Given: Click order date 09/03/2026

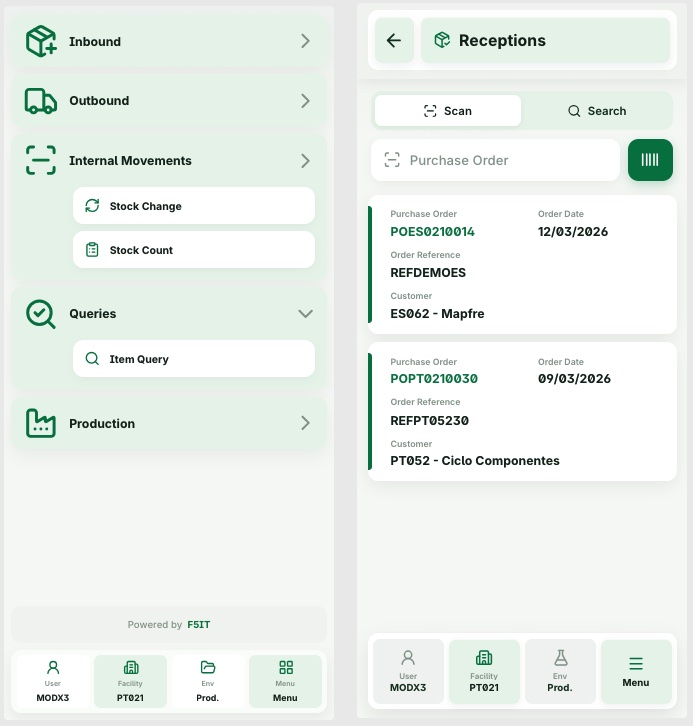Looking at the screenshot, I should tap(574, 379).
